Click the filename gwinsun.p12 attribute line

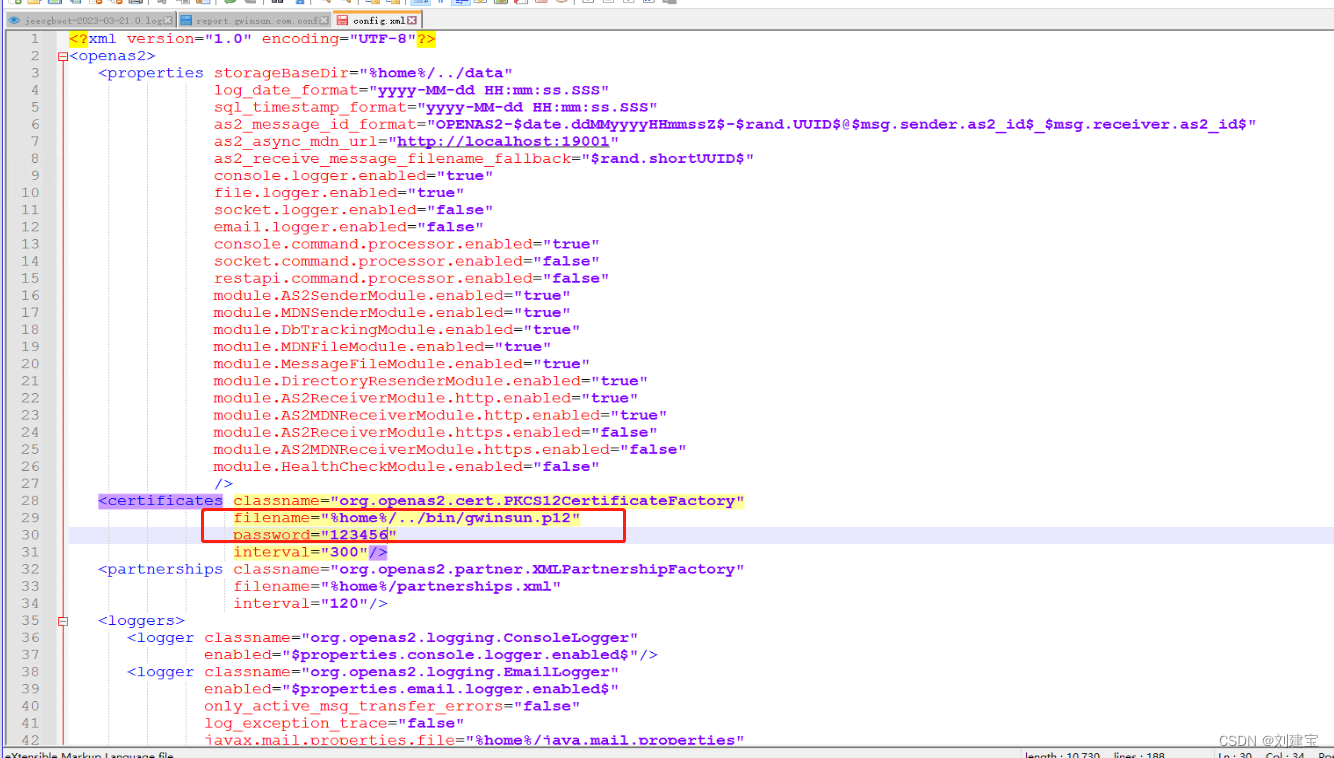point(407,517)
